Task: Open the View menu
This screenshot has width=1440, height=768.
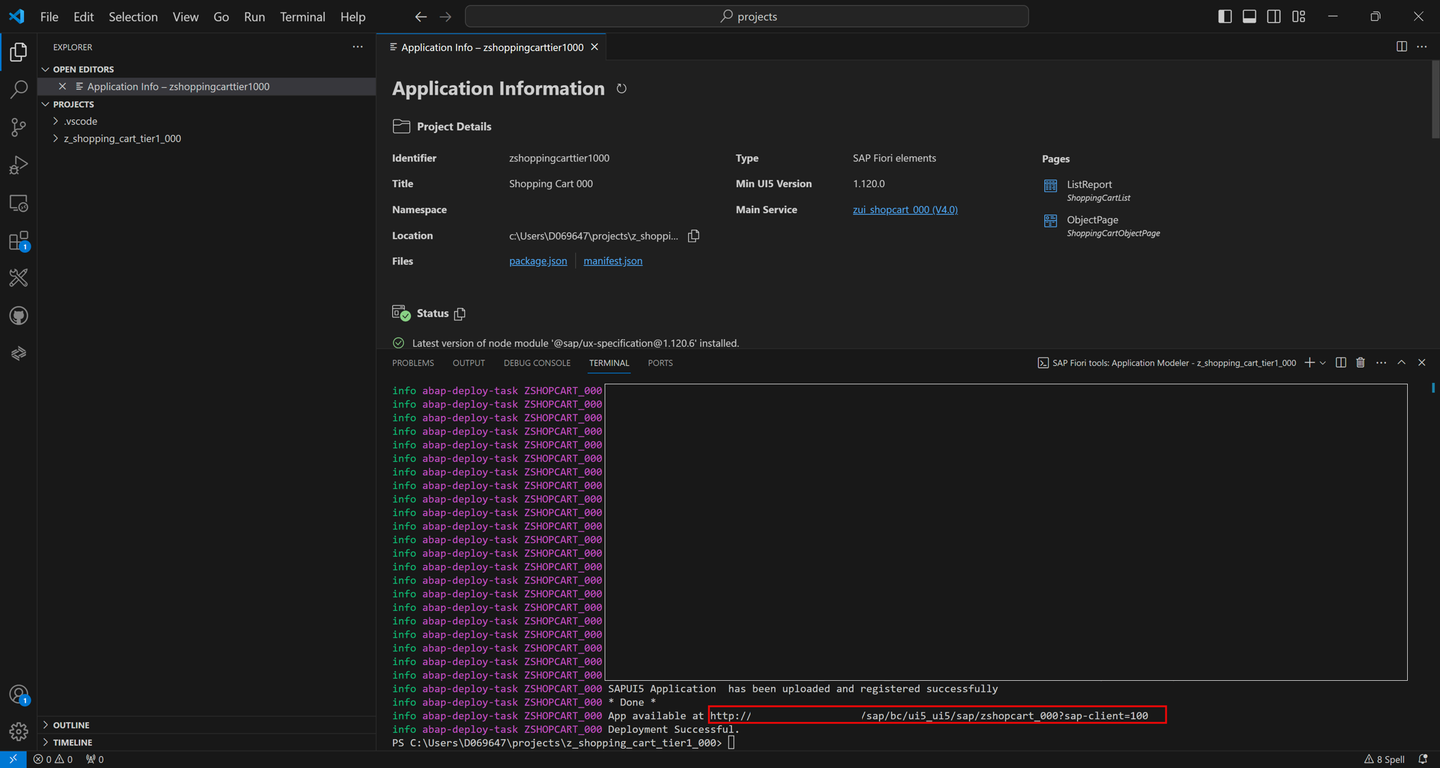Action: (186, 17)
